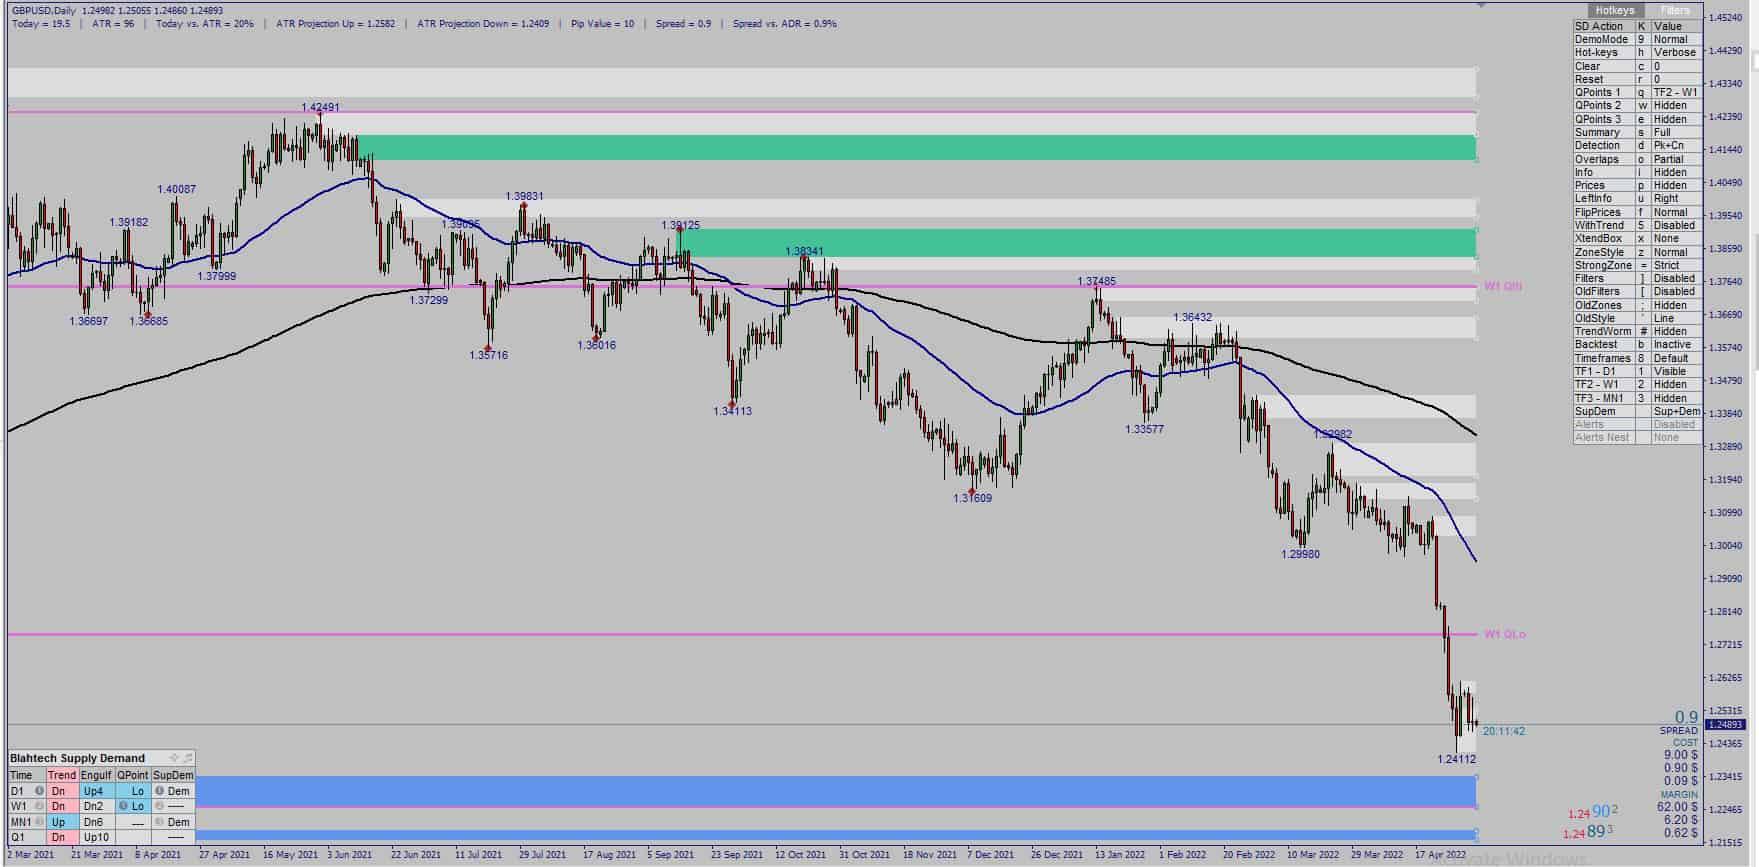
Task: Click the MN1 SupDem info icon
Action: [159, 822]
